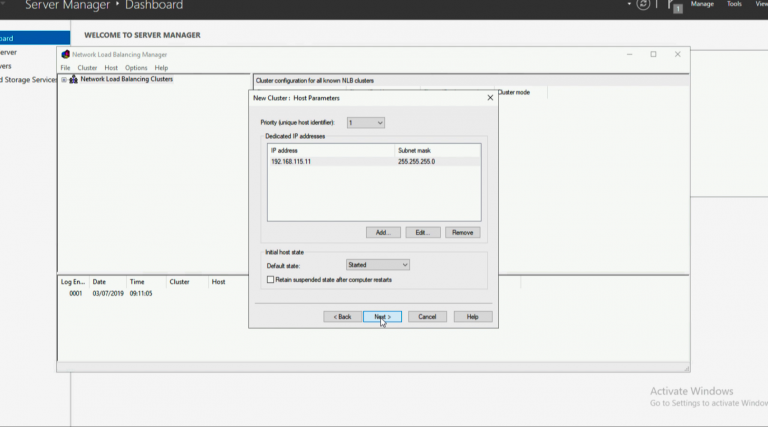Open the Cluster menu in NLB Manager
Viewport: 768px width, 427px height.
coord(87,68)
